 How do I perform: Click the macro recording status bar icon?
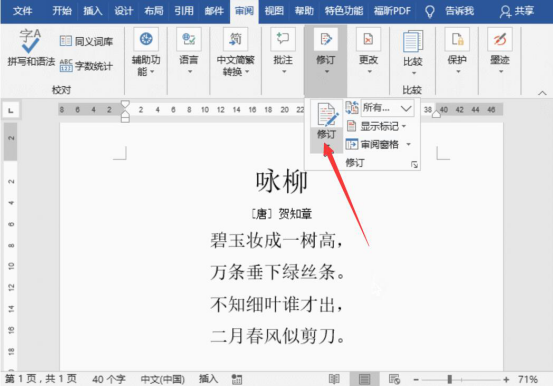click(237, 380)
